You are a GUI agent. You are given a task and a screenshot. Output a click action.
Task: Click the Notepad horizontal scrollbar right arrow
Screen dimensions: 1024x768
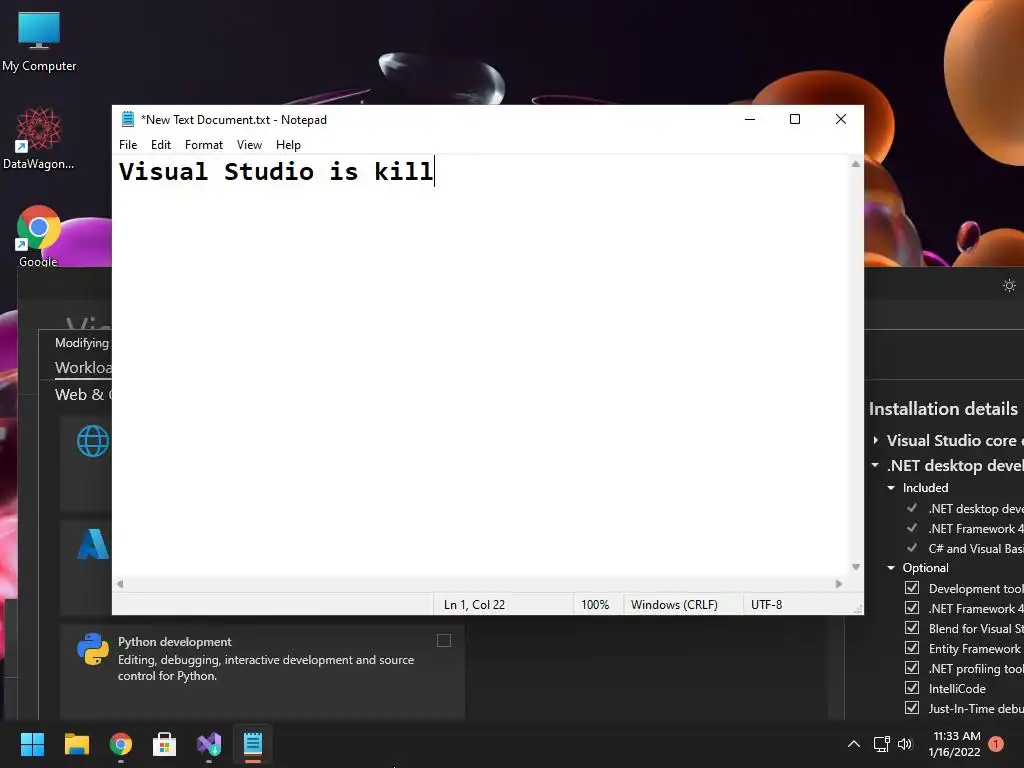click(839, 584)
